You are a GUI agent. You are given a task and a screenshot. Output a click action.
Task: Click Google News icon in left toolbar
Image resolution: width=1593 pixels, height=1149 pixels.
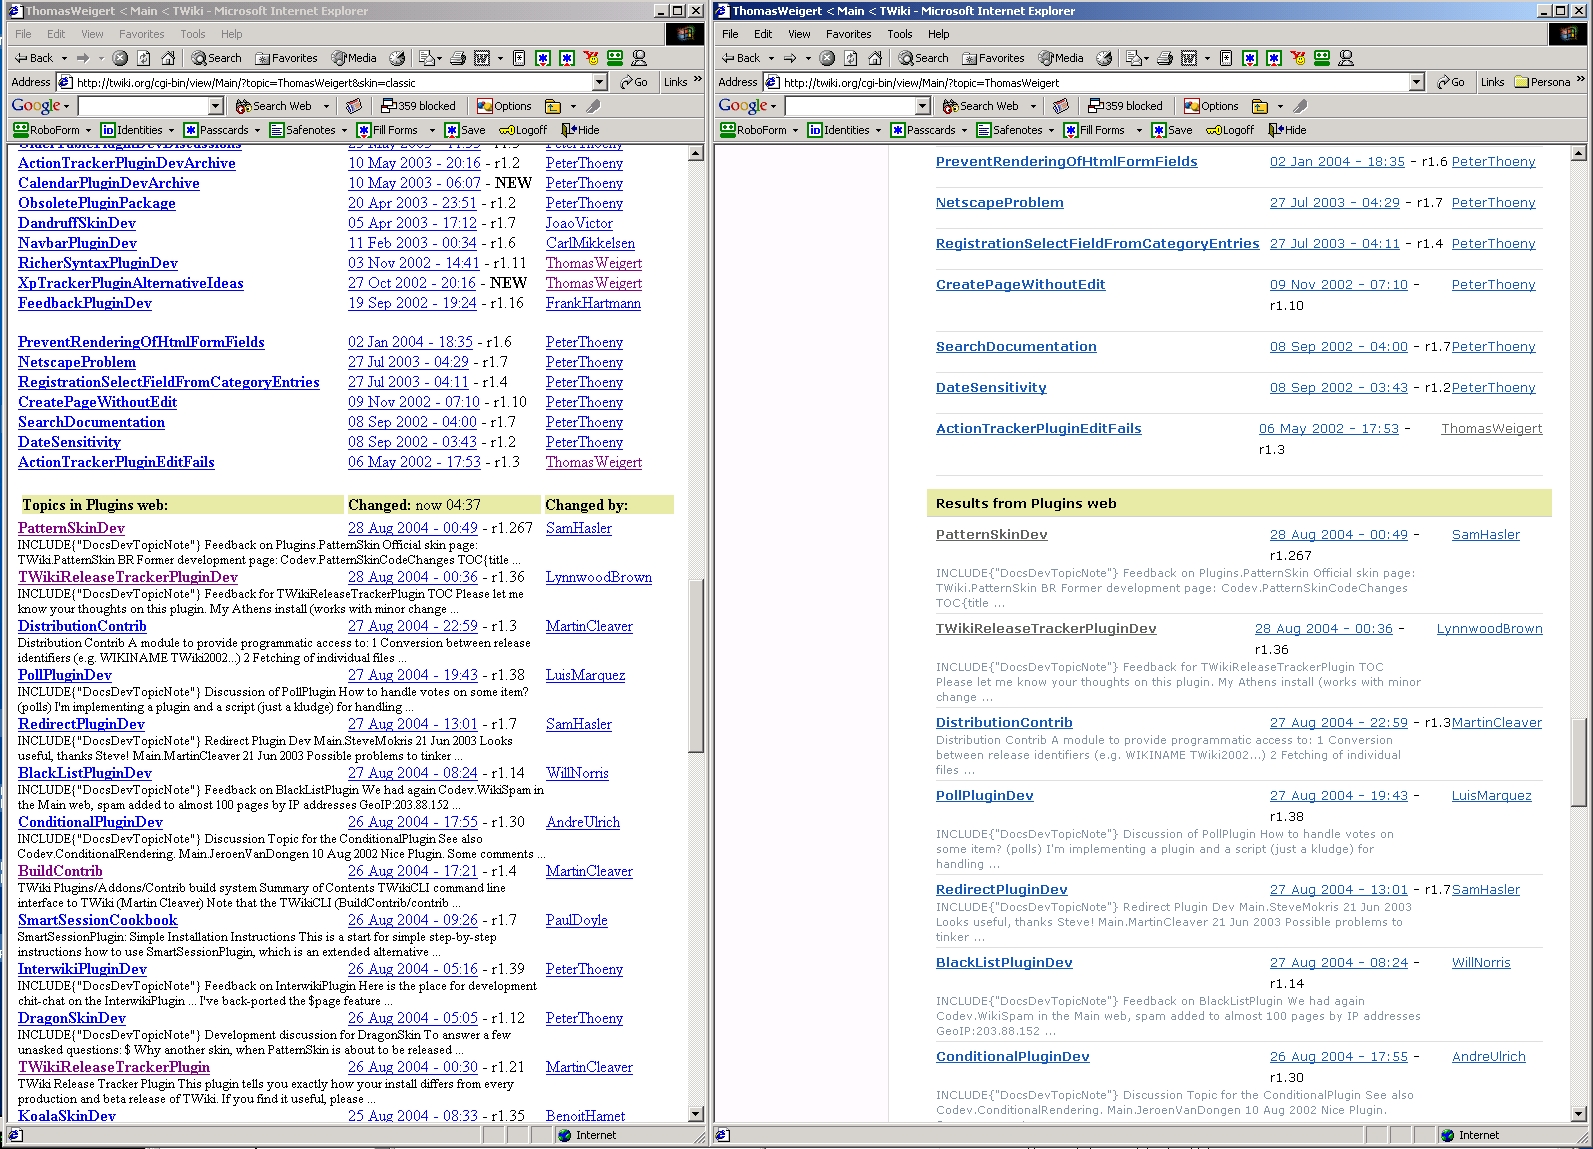click(x=353, y=106)
